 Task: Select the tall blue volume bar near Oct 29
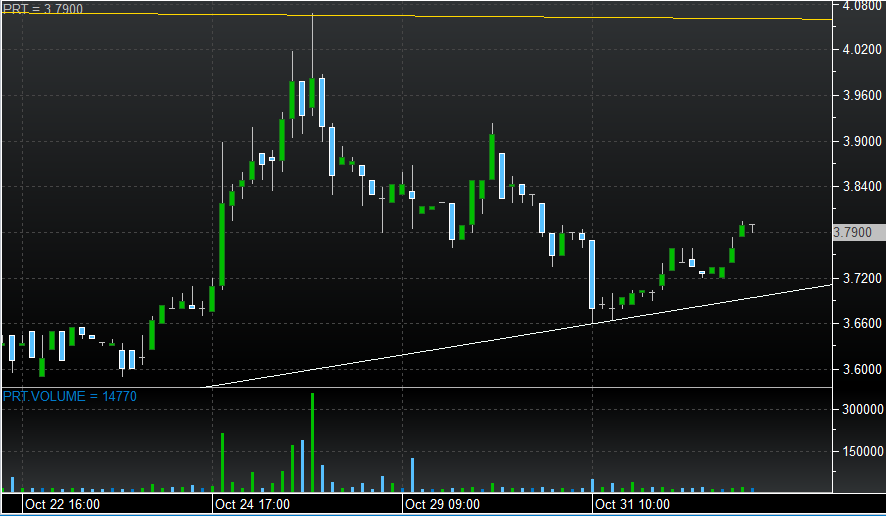[412, 475]
